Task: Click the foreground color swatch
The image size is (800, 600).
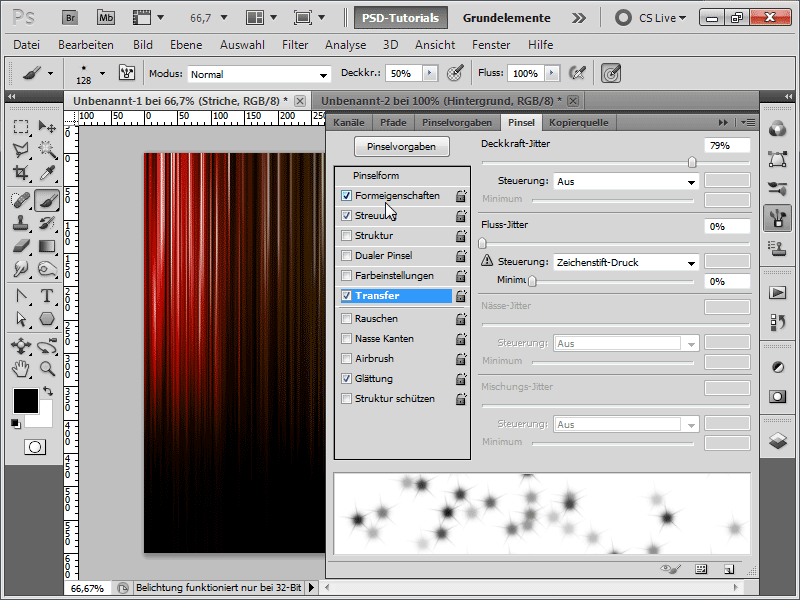Action: point(26,401)
